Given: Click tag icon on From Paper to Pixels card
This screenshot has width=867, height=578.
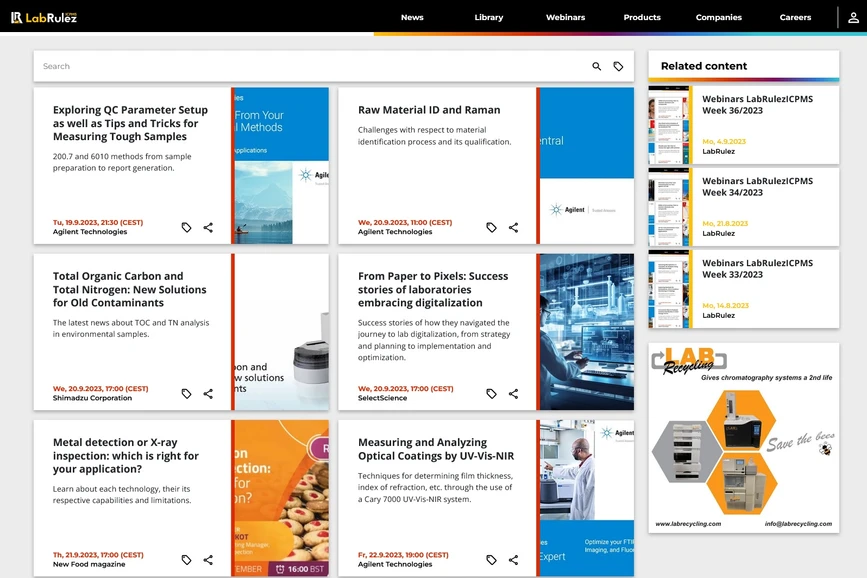Looking at the screenshot, I should tap(491, 394).
